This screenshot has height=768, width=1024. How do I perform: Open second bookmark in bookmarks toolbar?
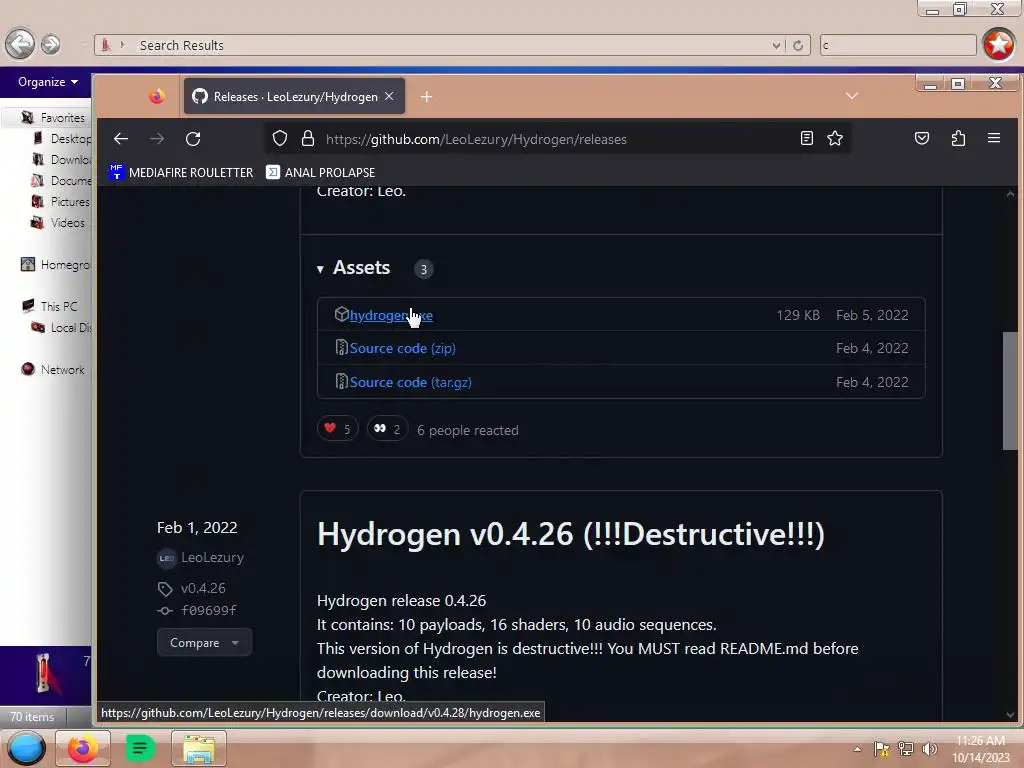pos(321,172)
